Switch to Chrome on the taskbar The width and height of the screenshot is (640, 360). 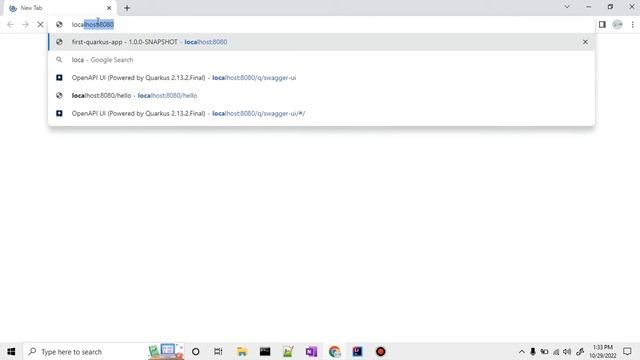tap(335, 351)
